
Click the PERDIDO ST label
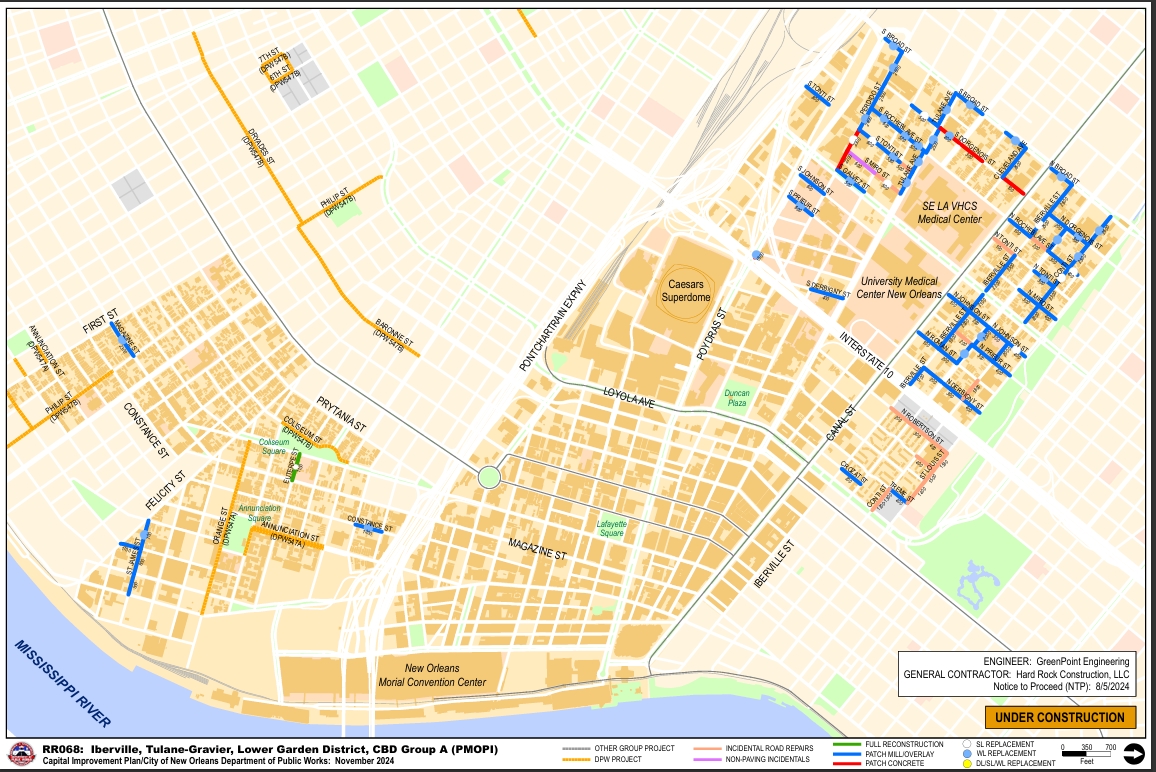coord(870,97)
